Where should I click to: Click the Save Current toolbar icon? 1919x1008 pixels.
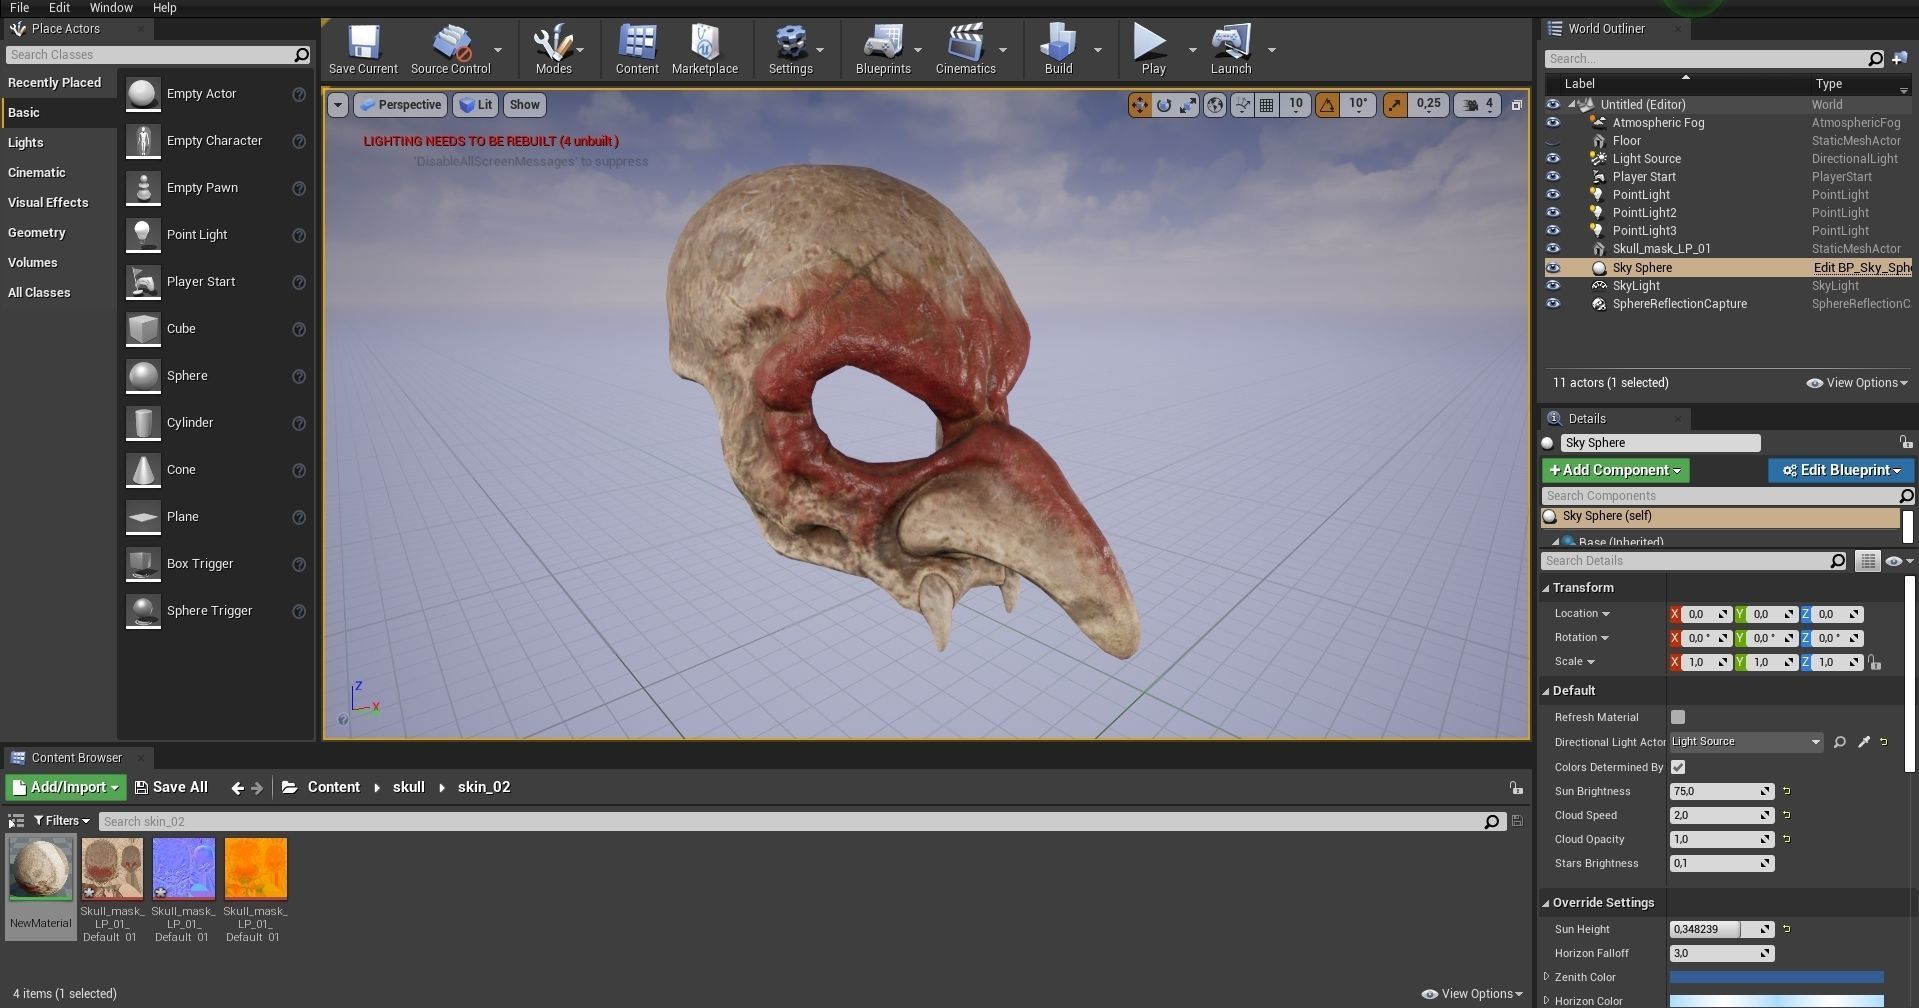click(x=363, y=49)
